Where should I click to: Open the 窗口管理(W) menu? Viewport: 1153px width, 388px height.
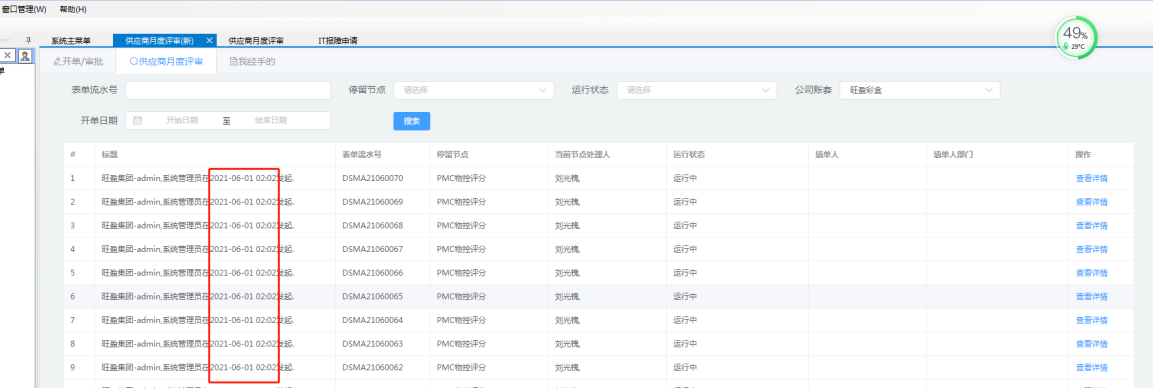24,9
